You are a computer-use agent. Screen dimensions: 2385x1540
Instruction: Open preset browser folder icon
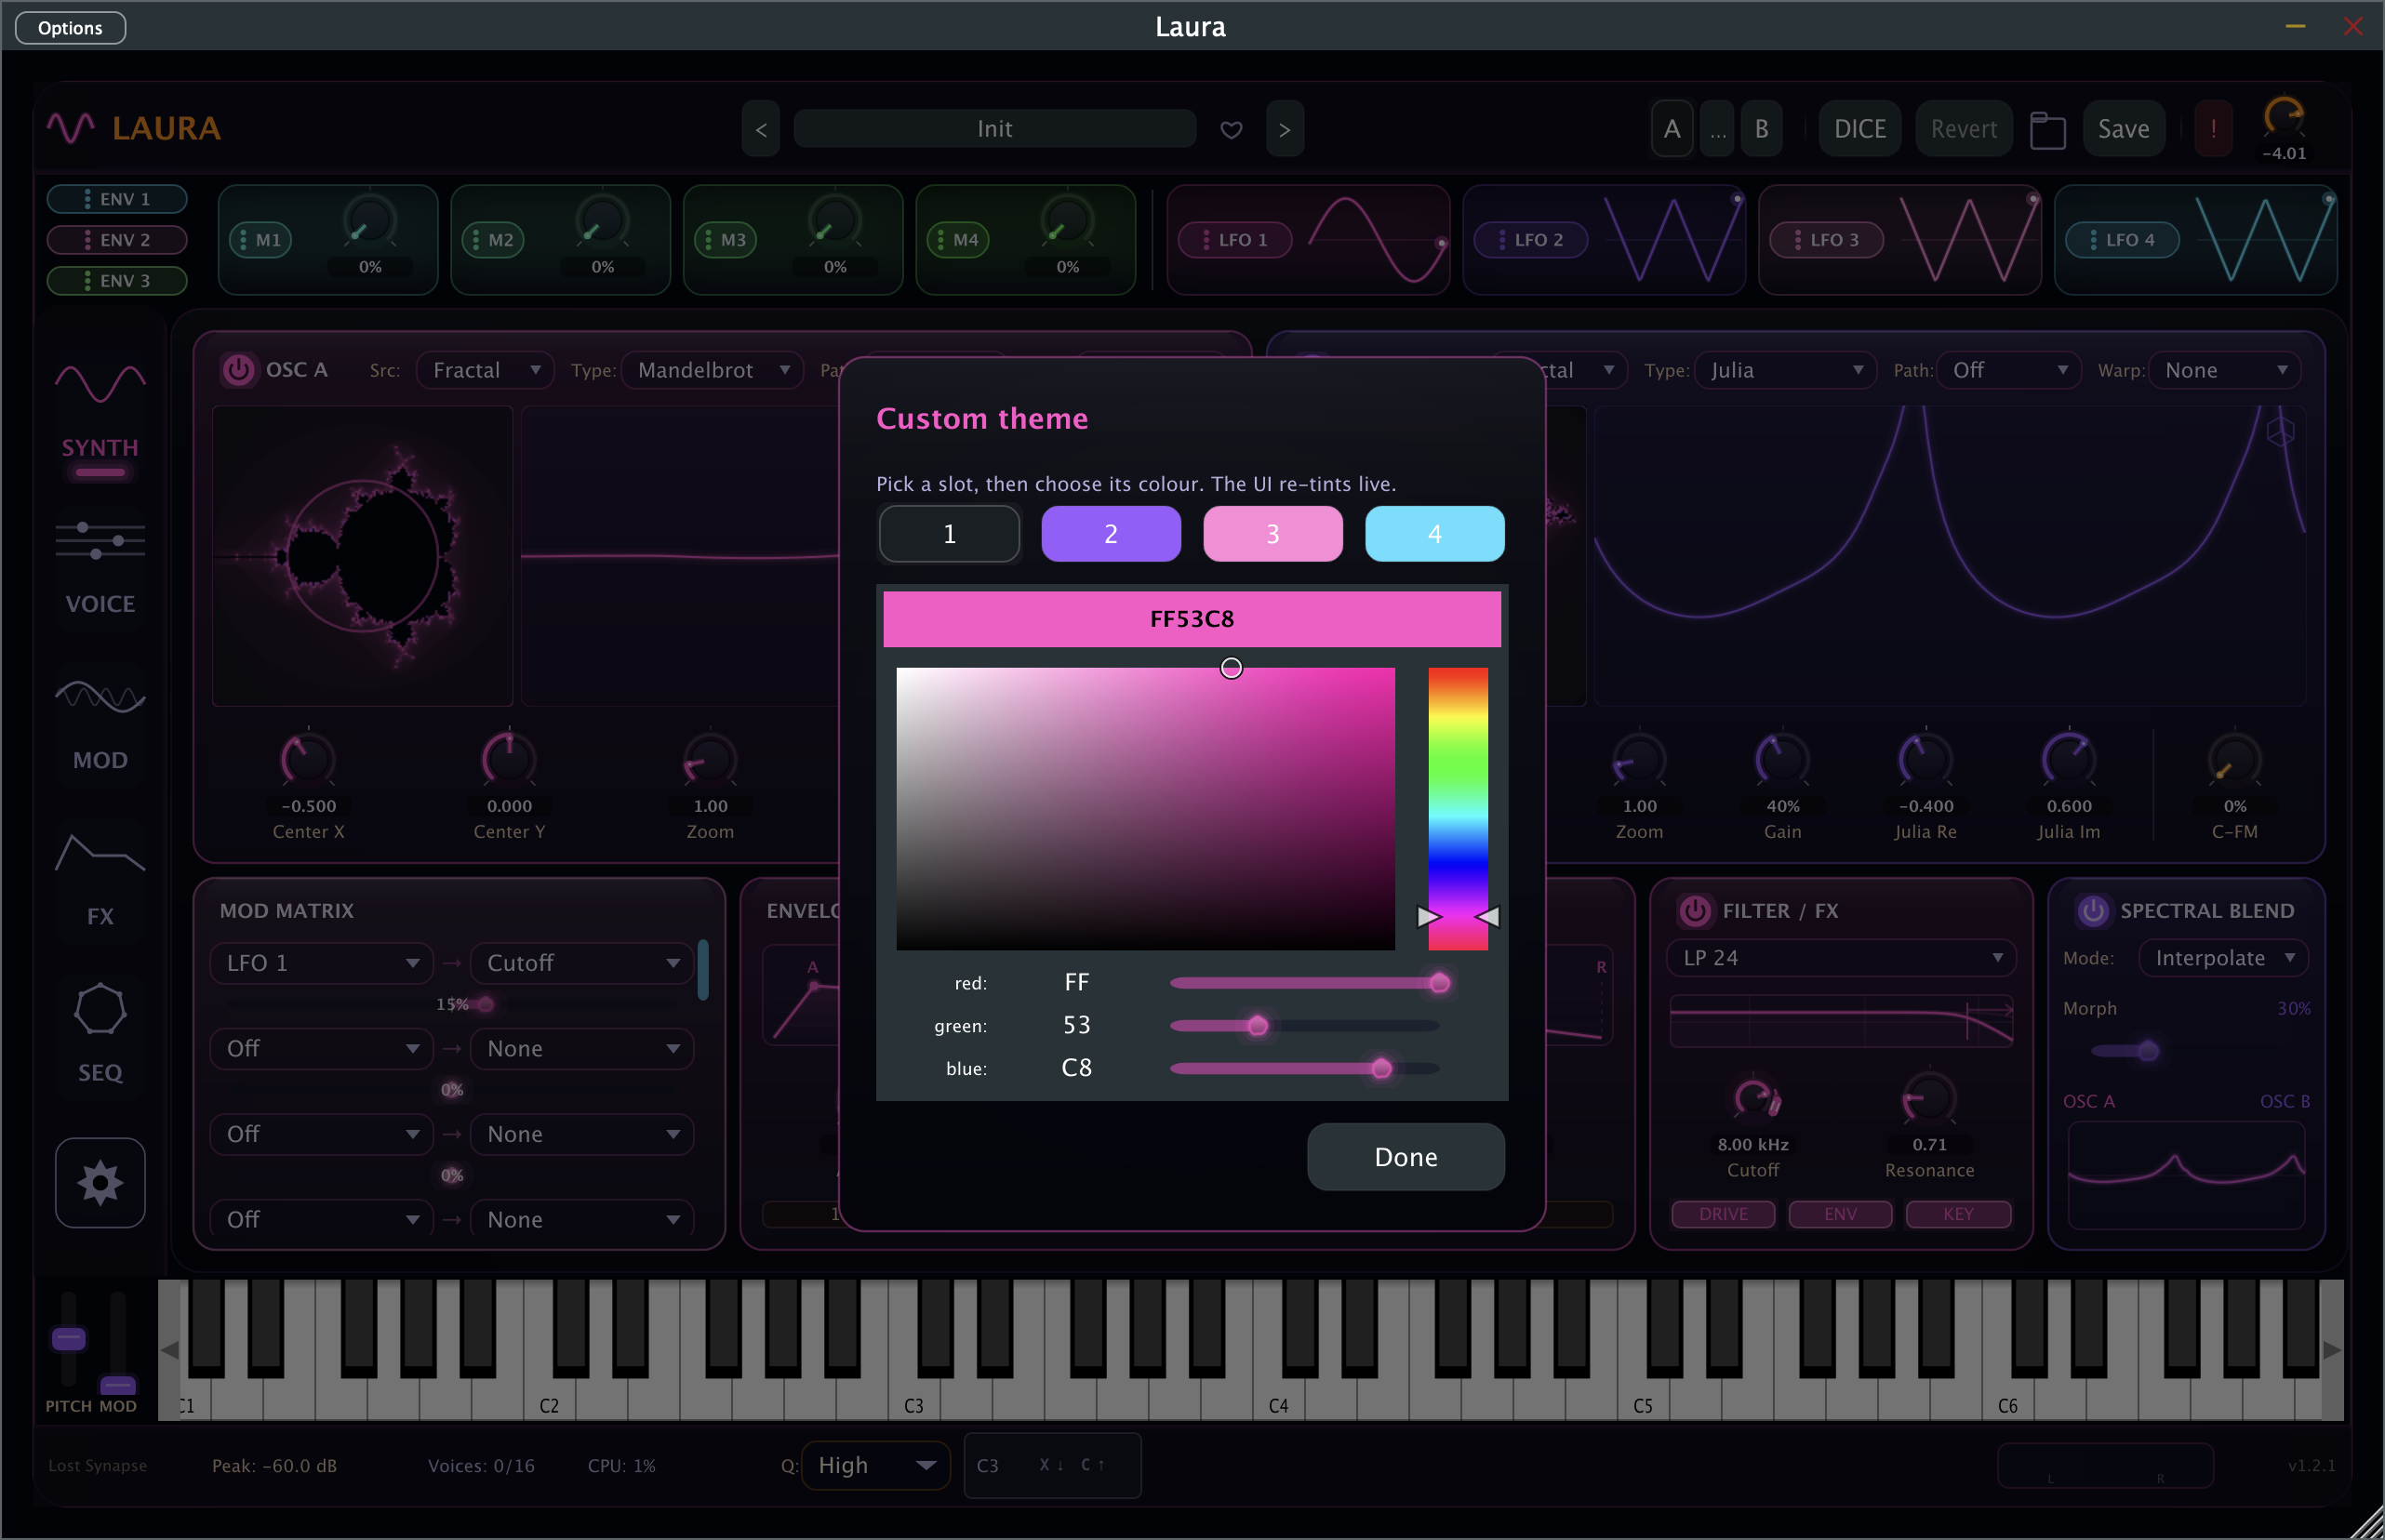(2047, 129)
